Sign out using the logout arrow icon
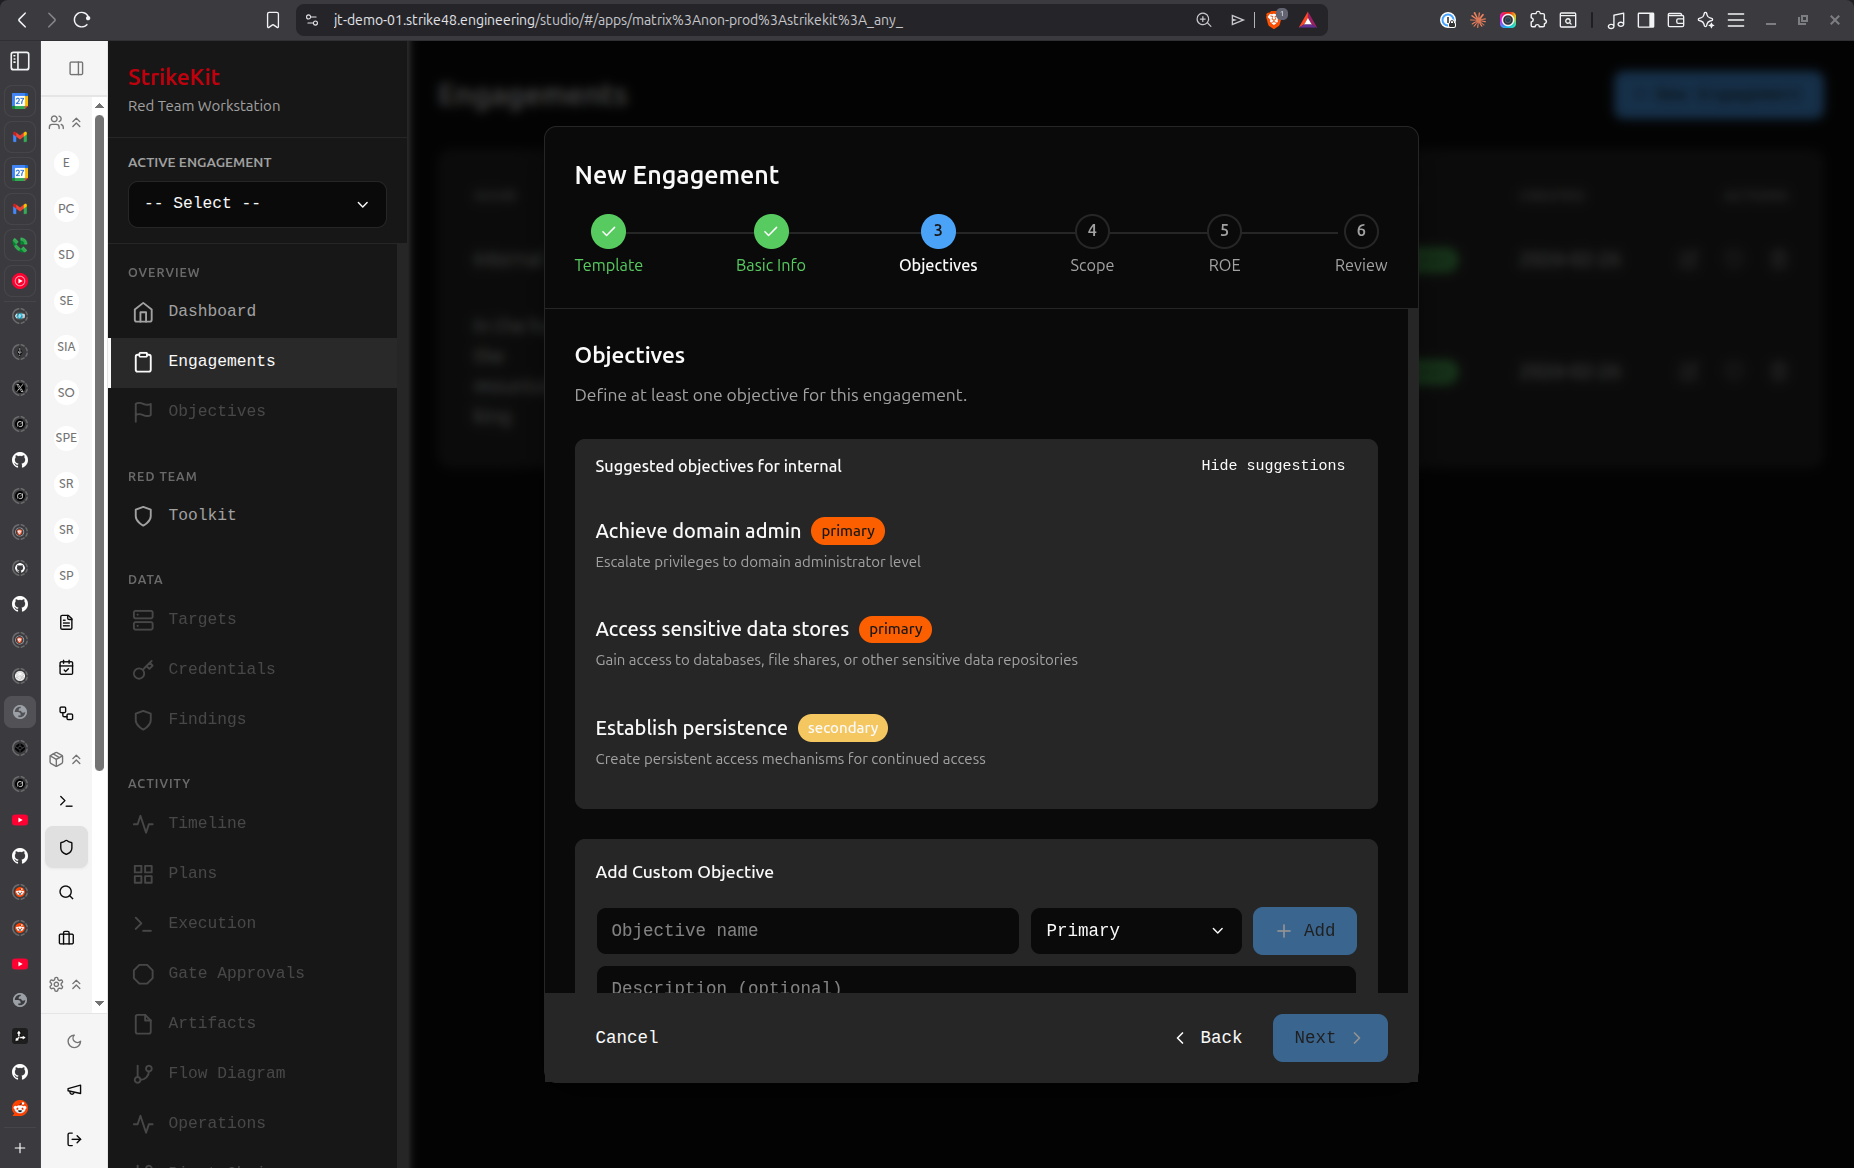This screenshot has width=1854, height=1168. 74,1139
